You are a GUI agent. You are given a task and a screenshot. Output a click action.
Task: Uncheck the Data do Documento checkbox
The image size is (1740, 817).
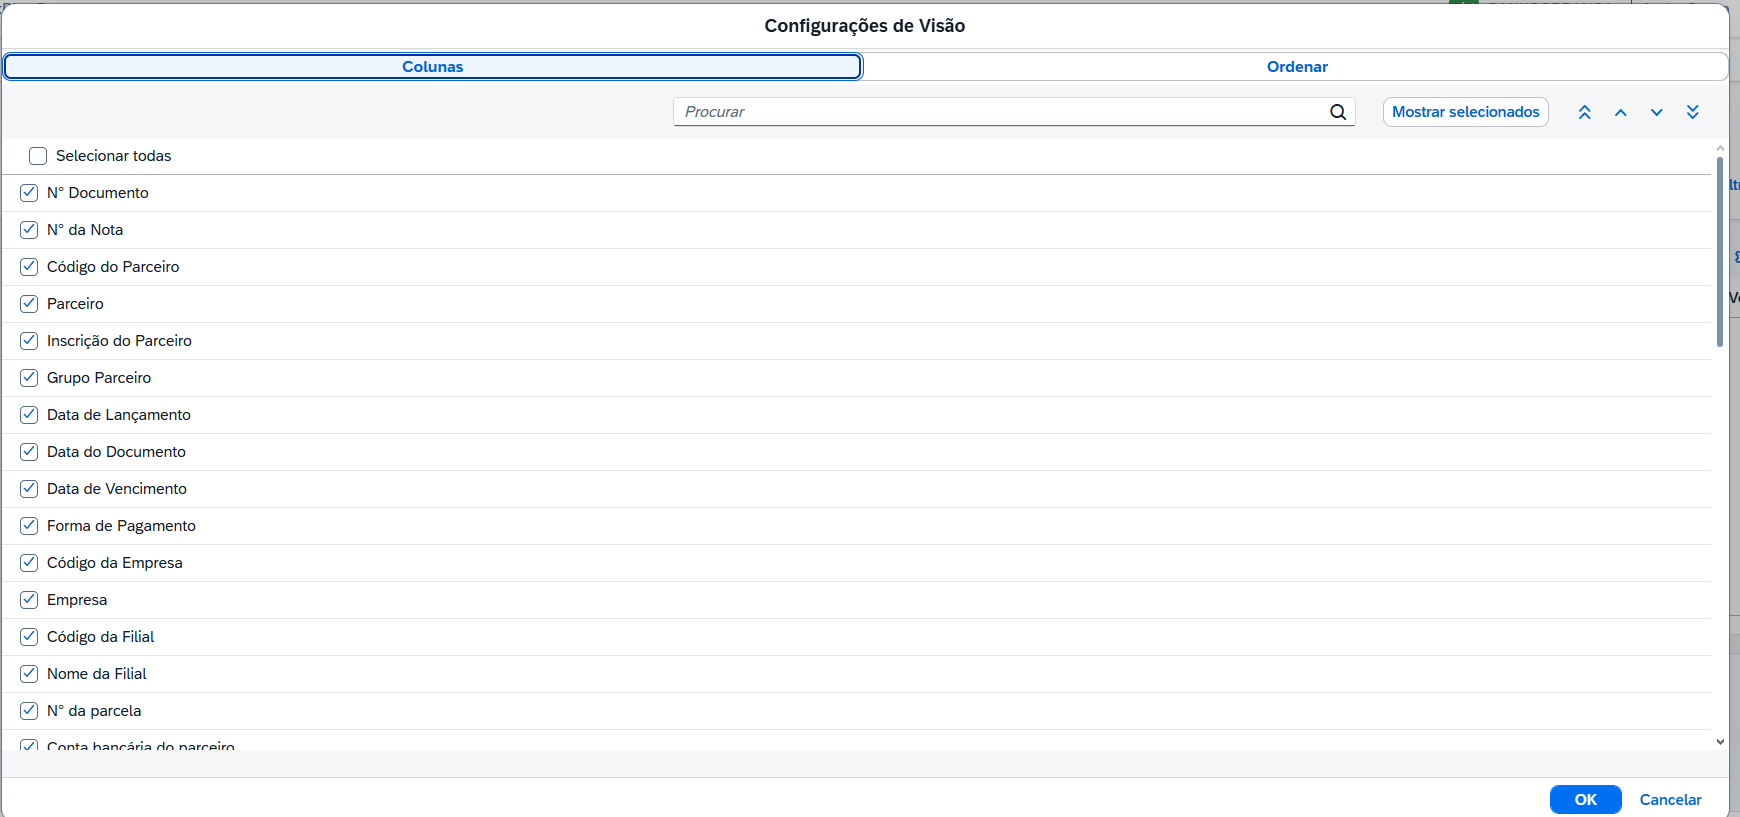[29, 452]
